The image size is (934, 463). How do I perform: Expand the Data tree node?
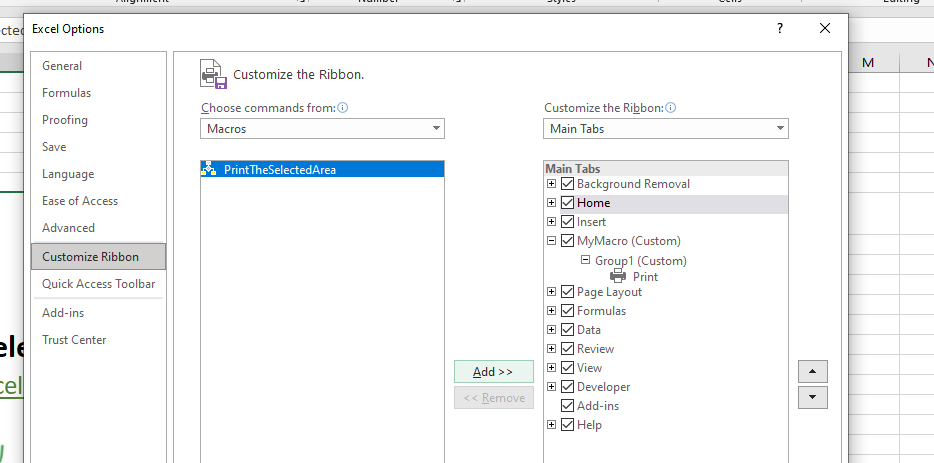pyautogui.click(x=552, y=330)
